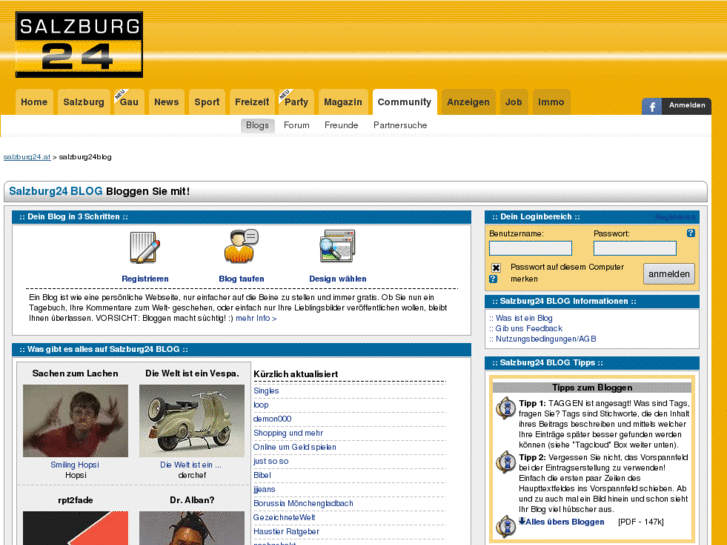Click the help icon beside Passwort field
The image size is (727, 545).
pyautogui.click(x=690, y=233)
